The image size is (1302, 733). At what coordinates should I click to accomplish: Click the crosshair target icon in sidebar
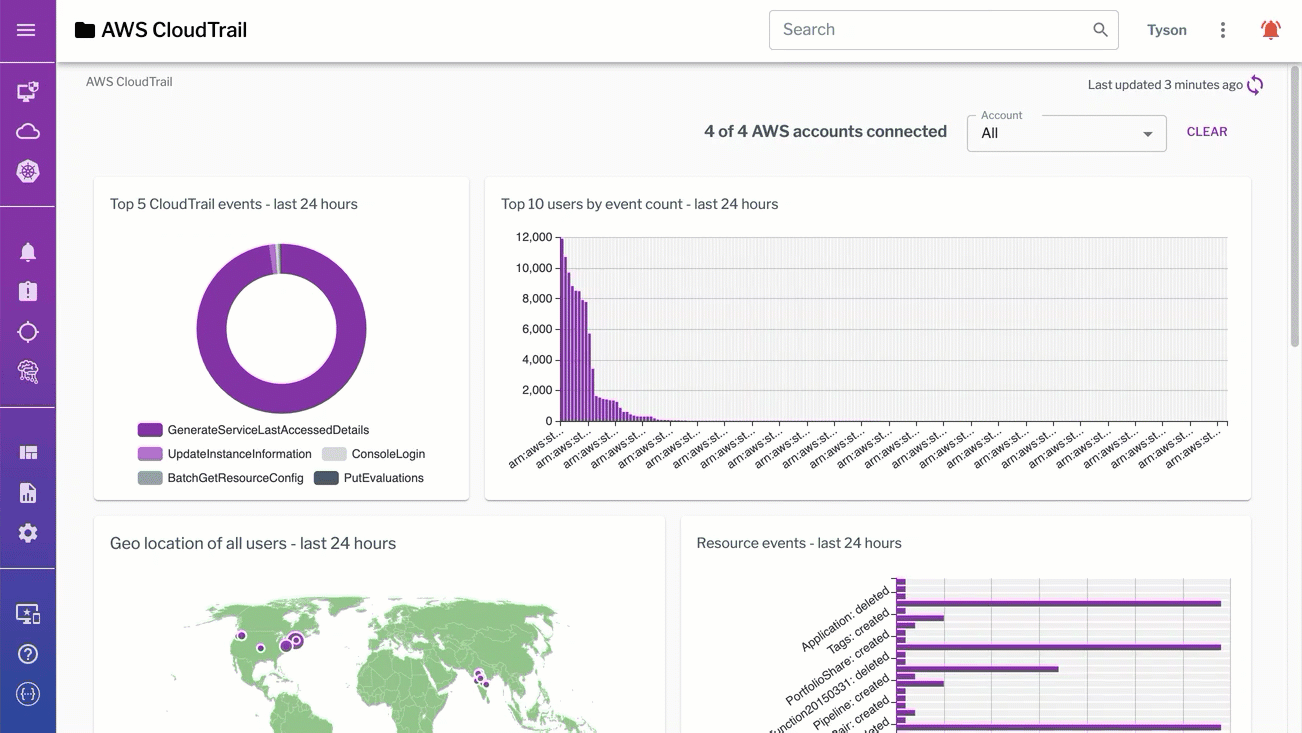coord(28,332)
